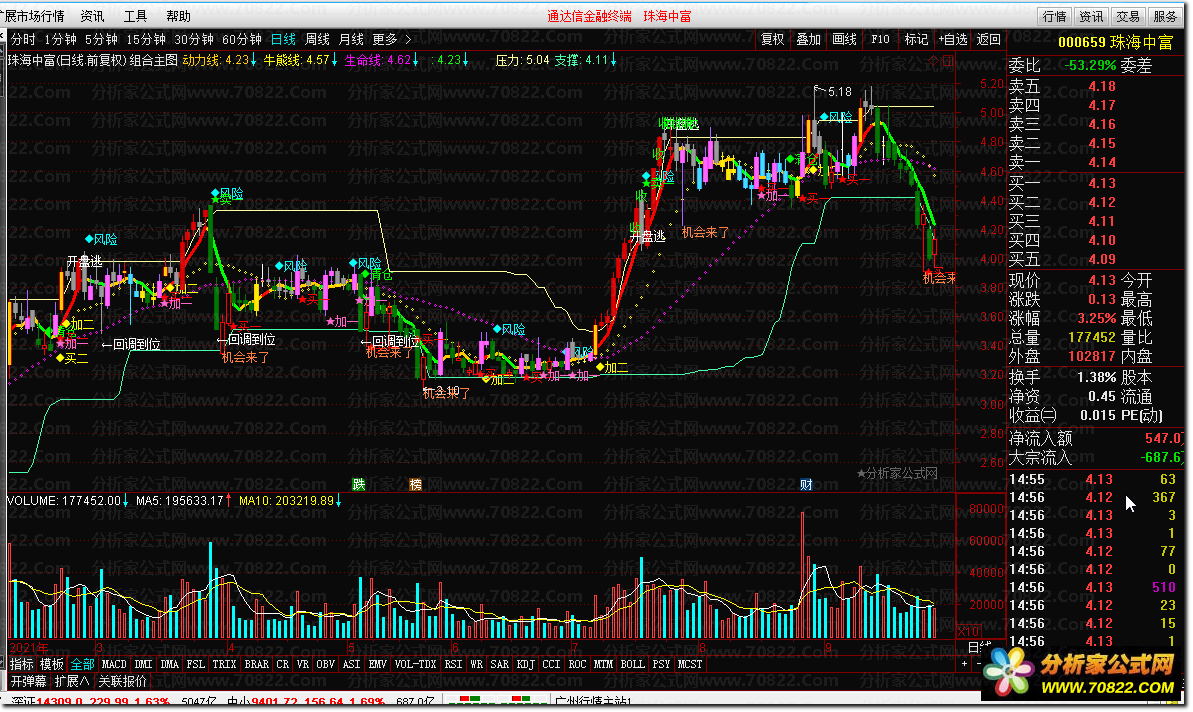Click the green 跌 badge below the chart

pyautogui.click(x=358, y=485)
